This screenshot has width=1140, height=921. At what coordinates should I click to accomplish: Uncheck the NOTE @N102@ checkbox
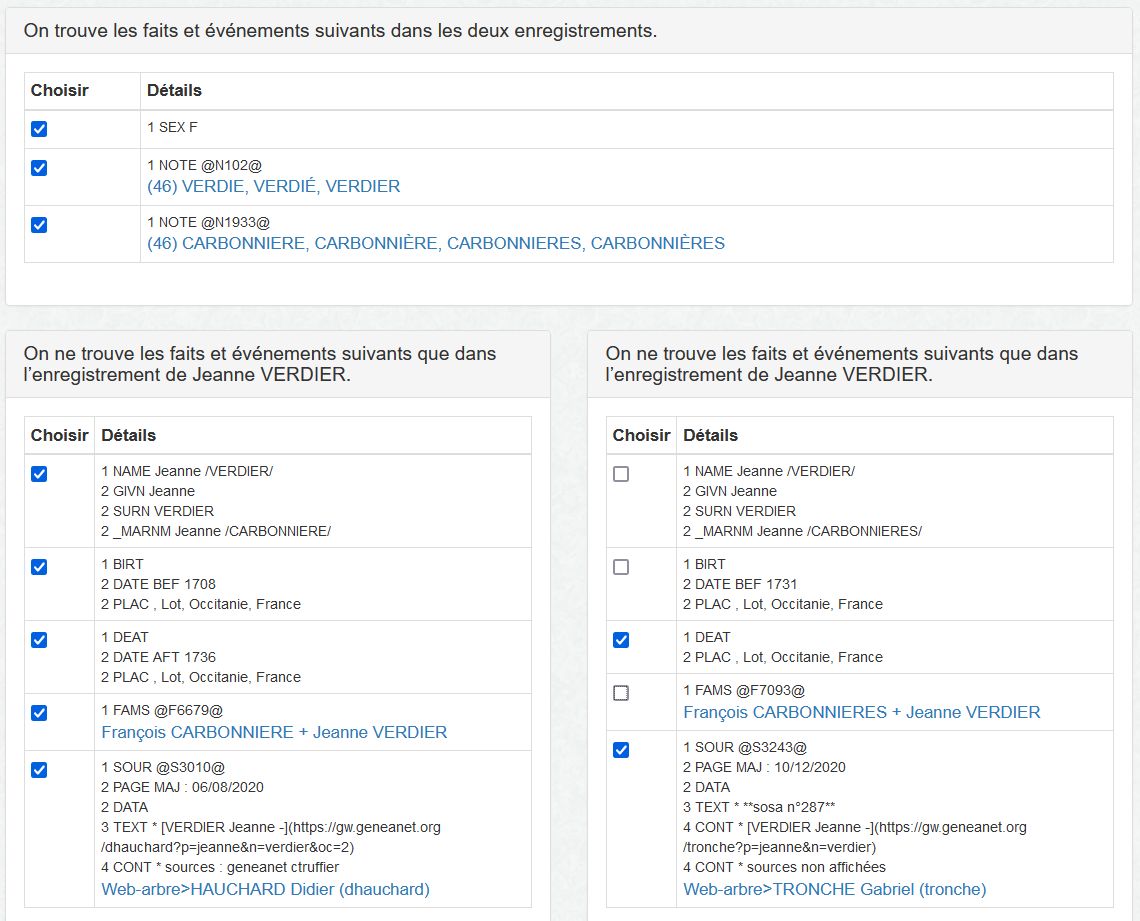click(x=39, y=168)
